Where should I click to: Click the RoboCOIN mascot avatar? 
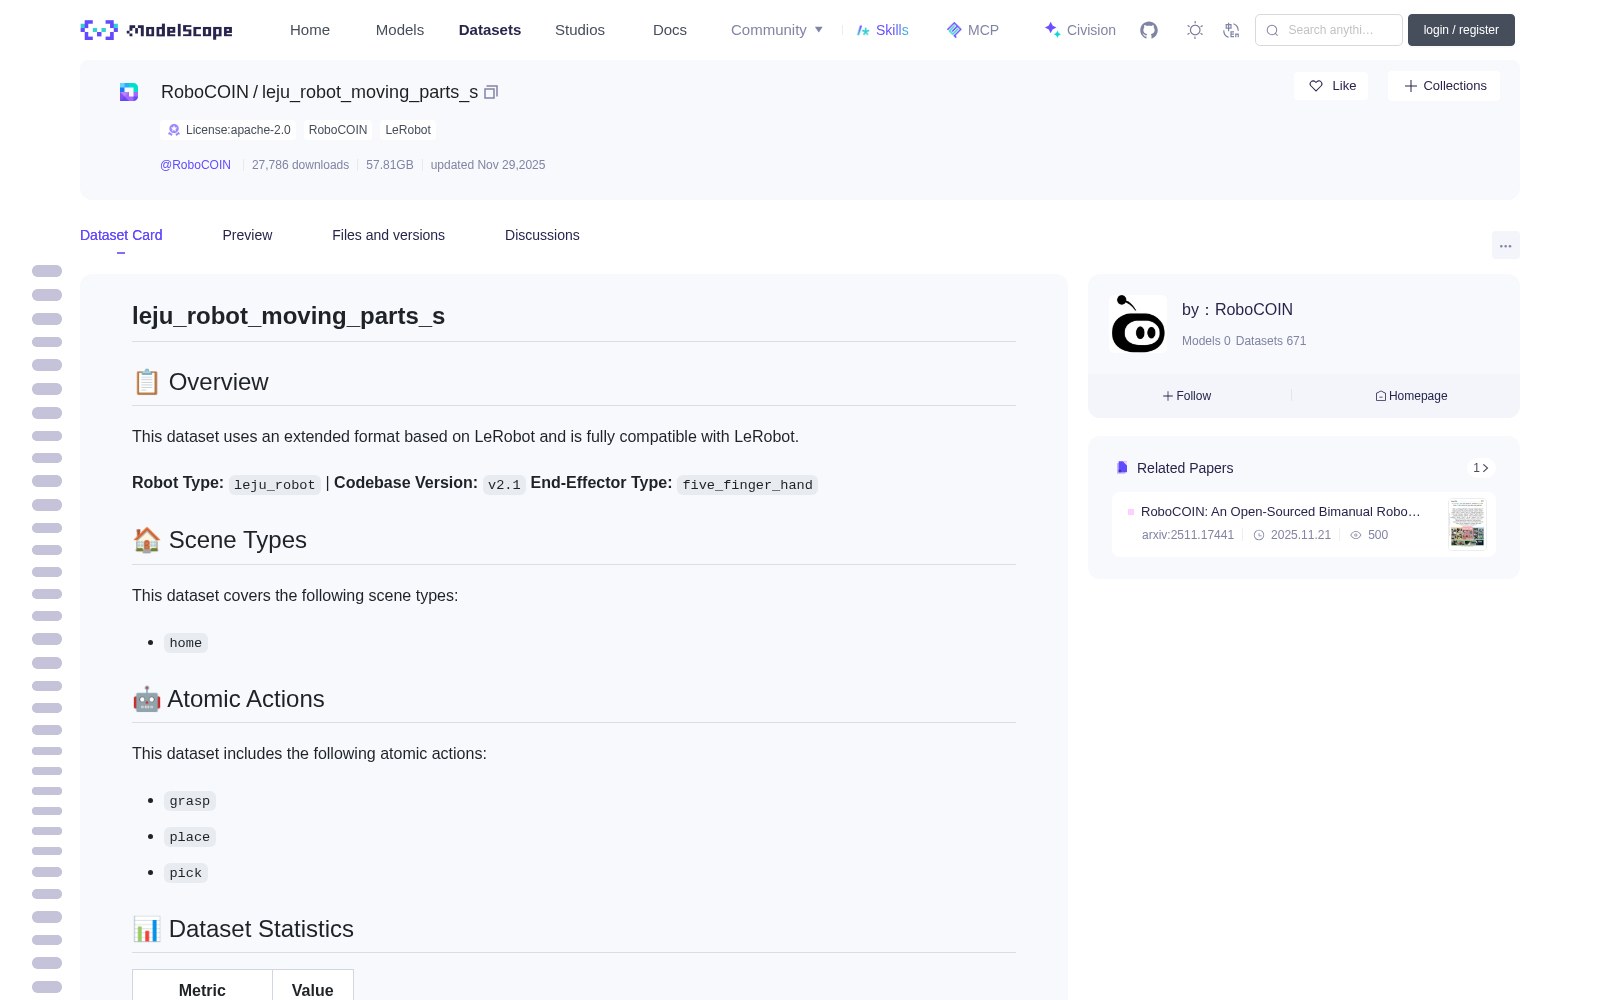click(1138, 324)
